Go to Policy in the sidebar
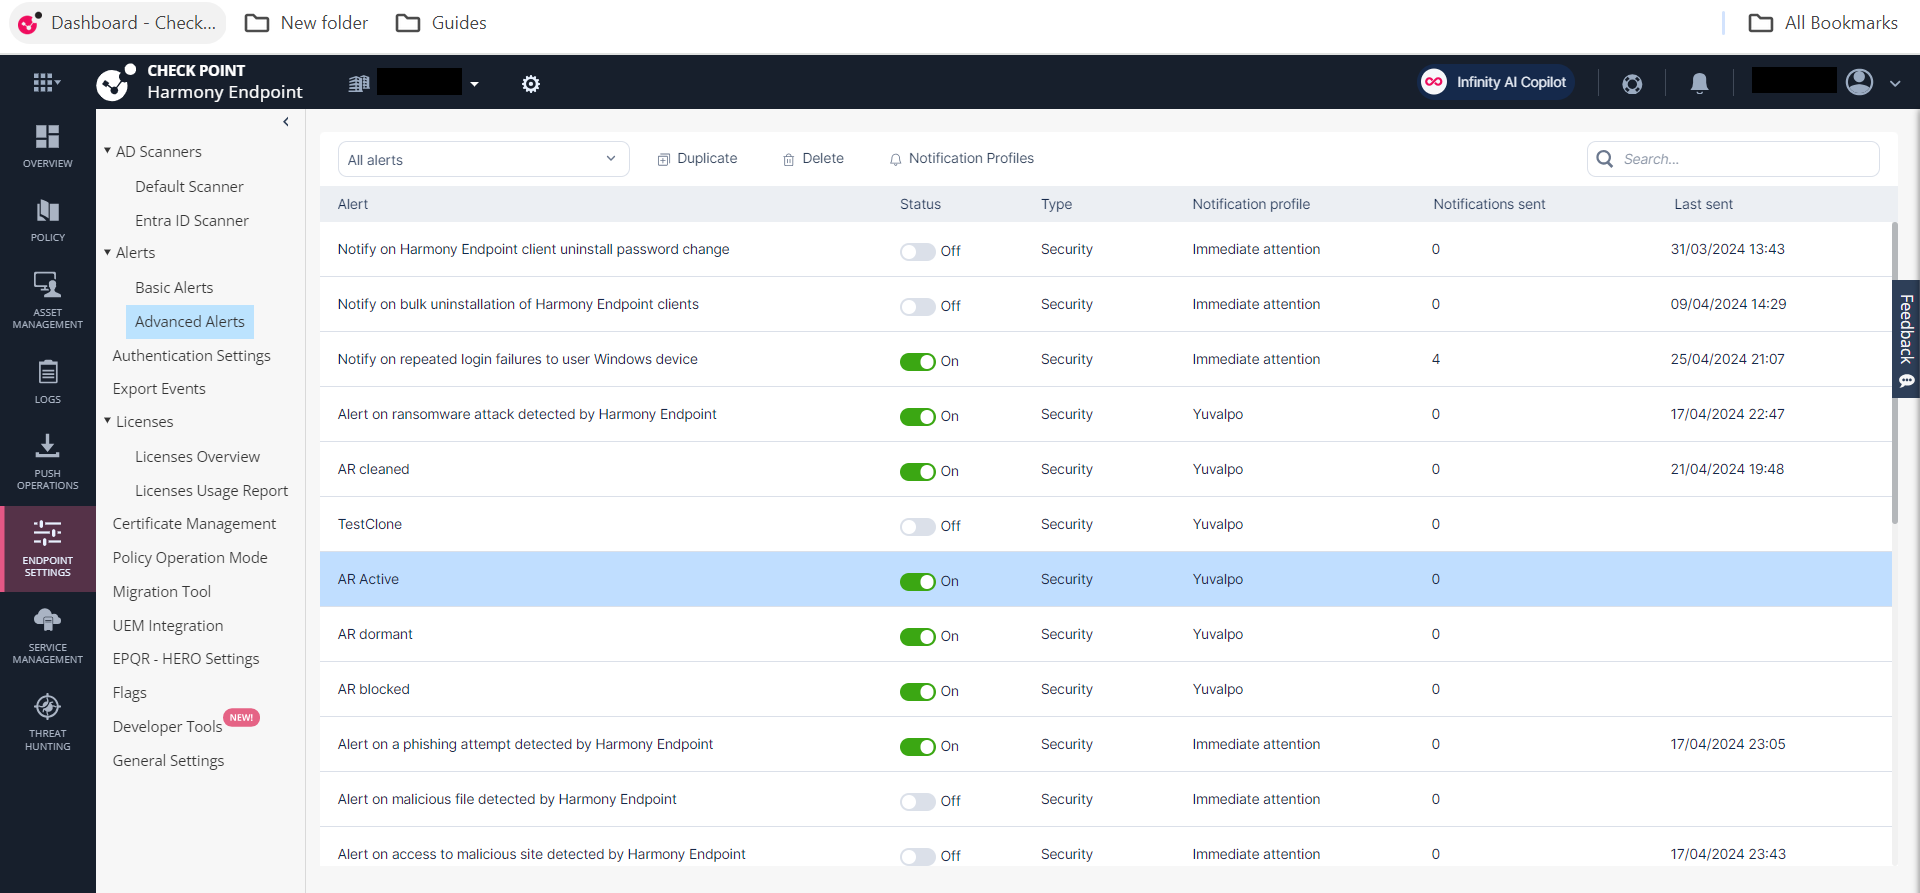 47,221
